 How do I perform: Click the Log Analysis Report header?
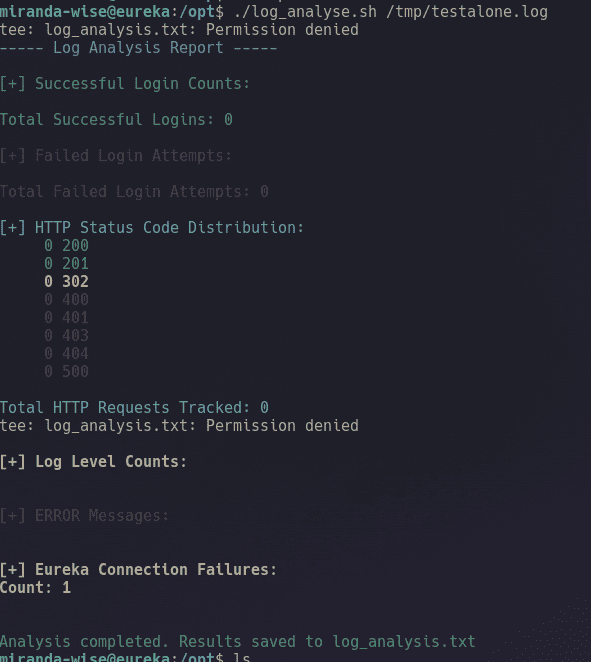(138, 48)
